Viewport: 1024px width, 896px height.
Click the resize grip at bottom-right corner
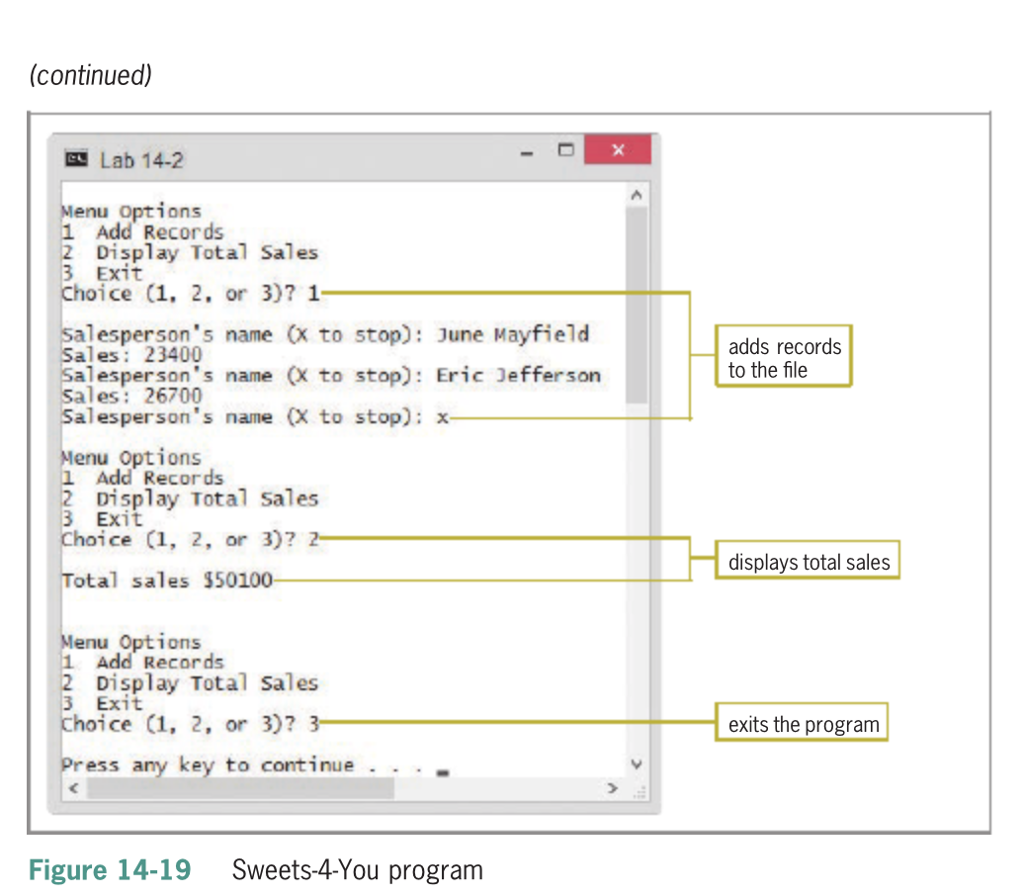(x=641, y=792)
